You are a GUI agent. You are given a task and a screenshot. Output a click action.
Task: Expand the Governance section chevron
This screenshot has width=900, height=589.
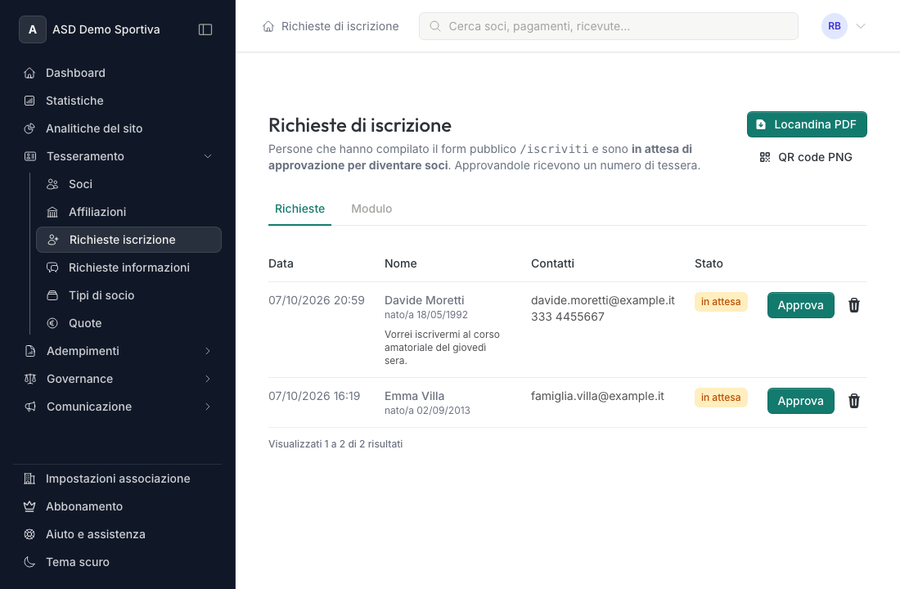click(x=208, y=379)
